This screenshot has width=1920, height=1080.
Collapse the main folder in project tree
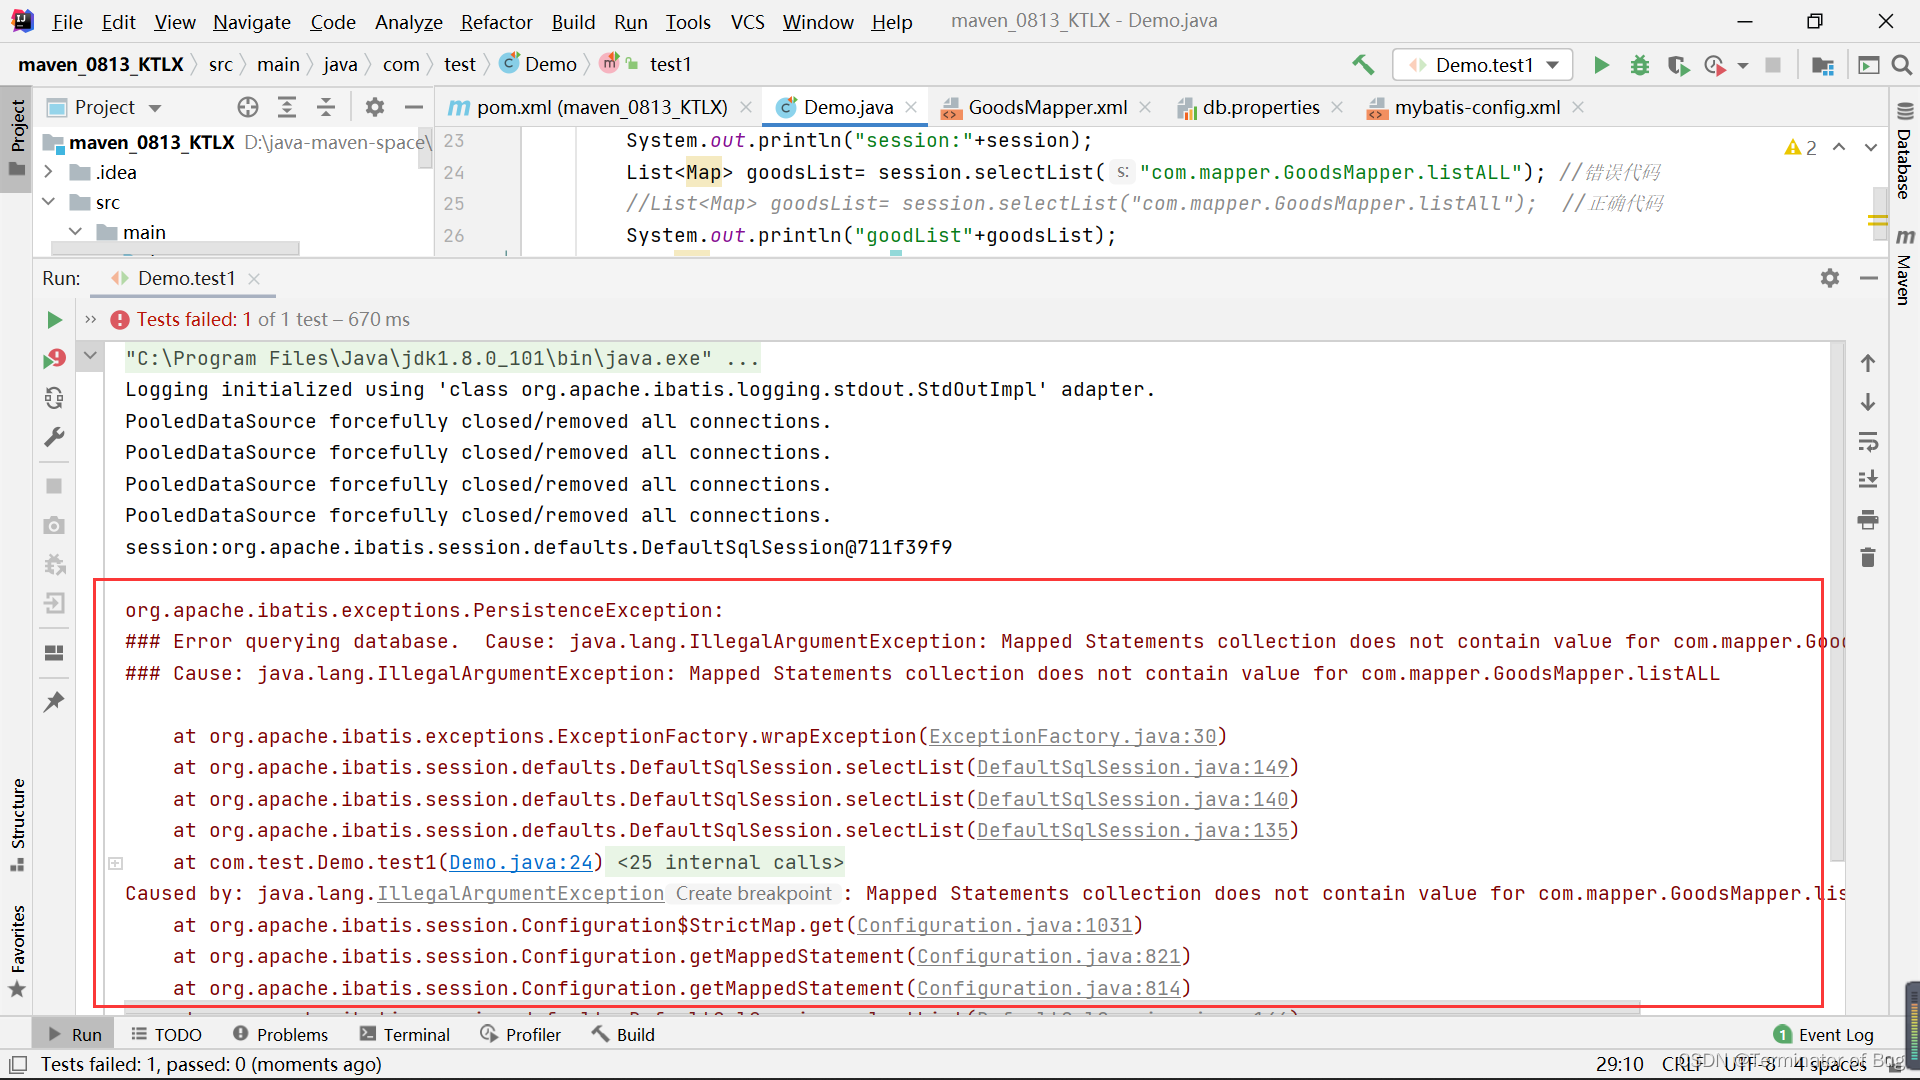click(75, 232)
